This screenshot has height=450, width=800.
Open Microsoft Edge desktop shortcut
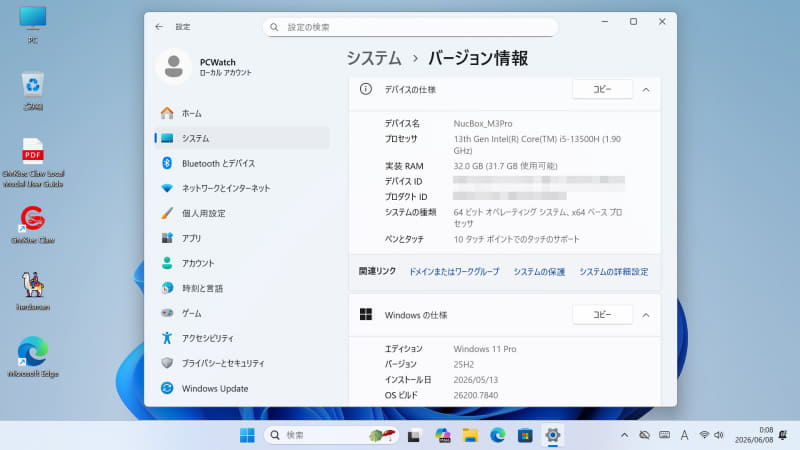tap(33, 357)
